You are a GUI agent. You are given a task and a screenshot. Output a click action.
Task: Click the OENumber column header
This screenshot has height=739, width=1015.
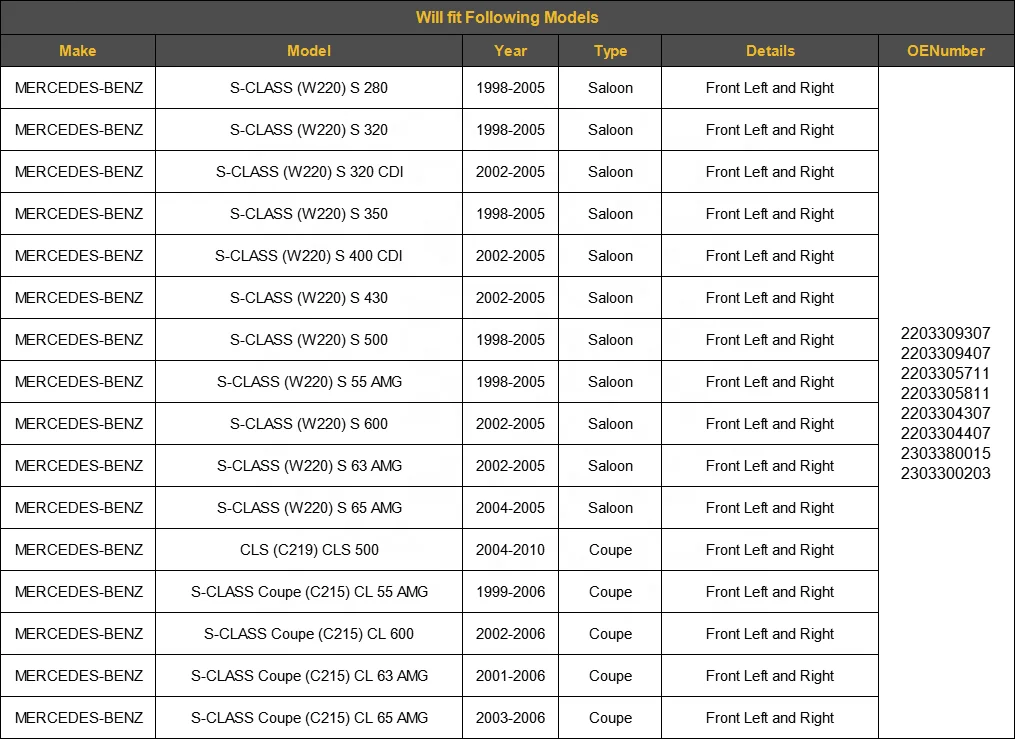pyautogui.click(x=946, y=50)
